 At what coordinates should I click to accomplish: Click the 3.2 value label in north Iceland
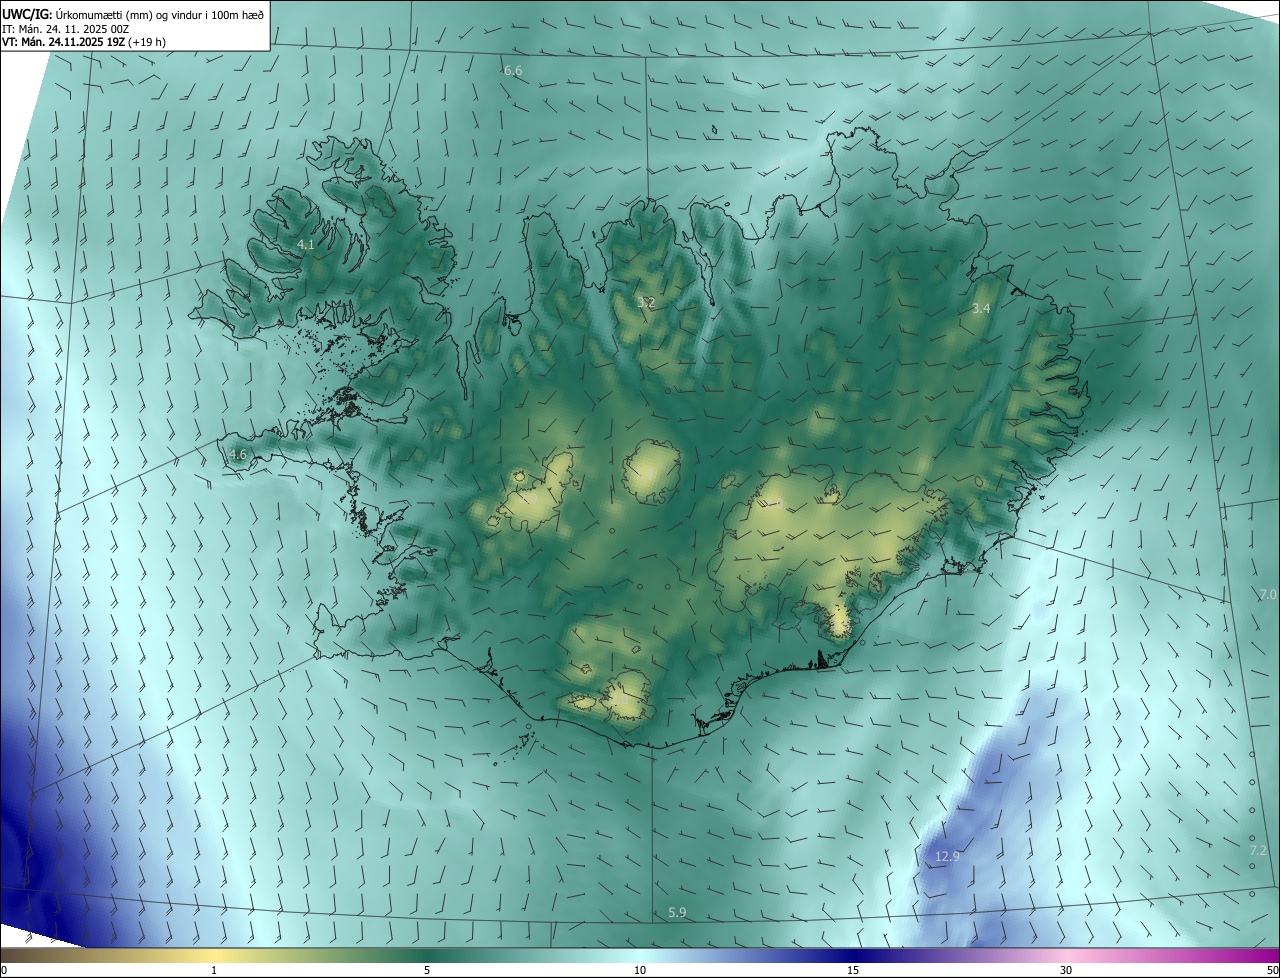coord(646,302)
